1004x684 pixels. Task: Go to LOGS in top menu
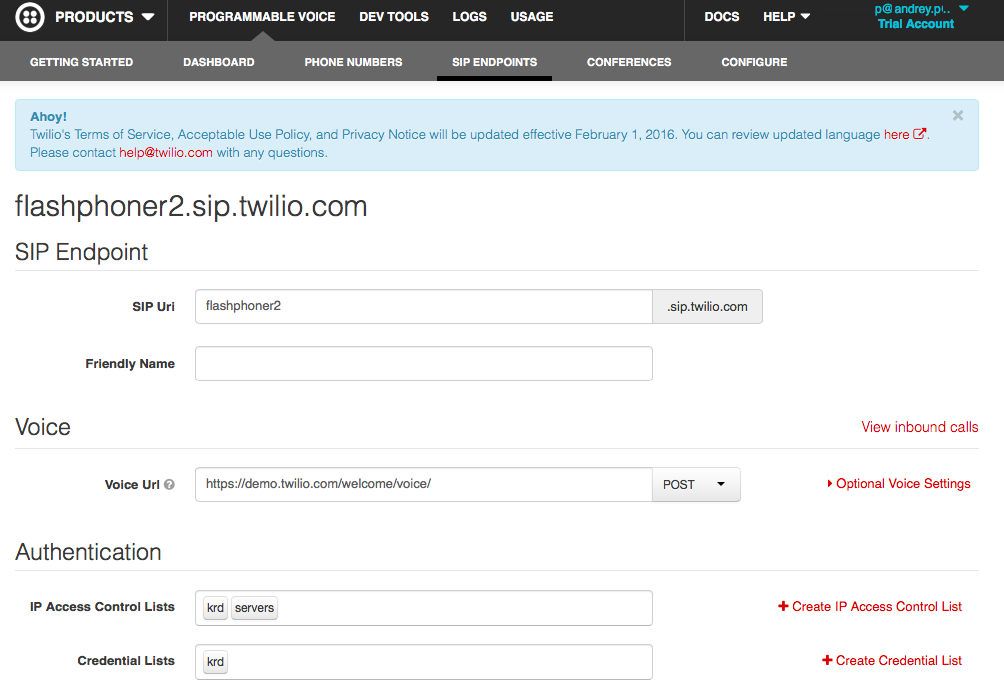coord(469,17)
